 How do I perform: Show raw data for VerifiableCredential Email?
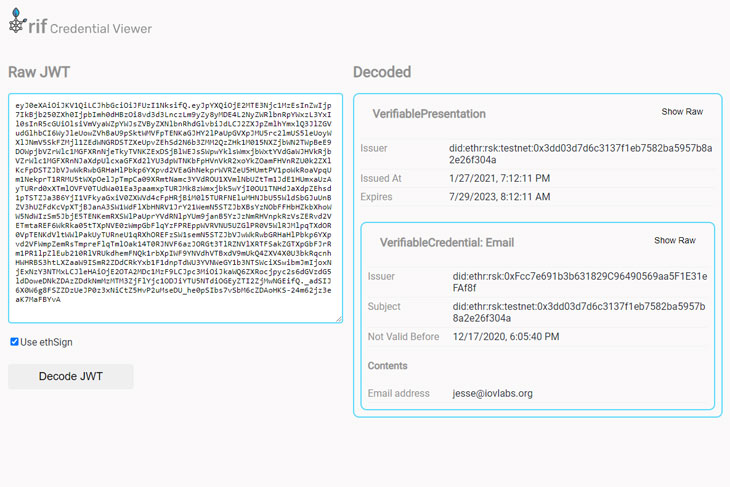coord(675,240)
